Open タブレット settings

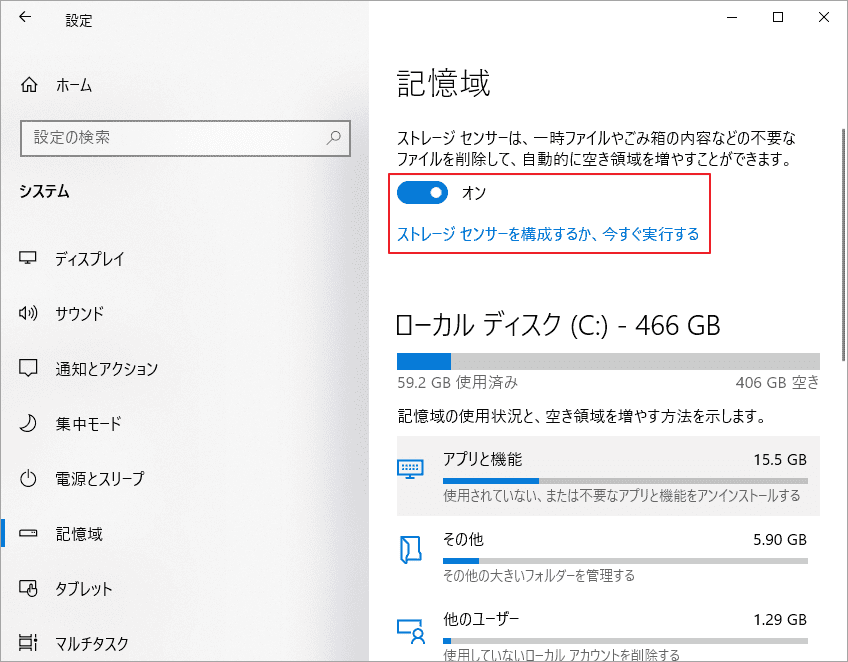click(185, 588)
